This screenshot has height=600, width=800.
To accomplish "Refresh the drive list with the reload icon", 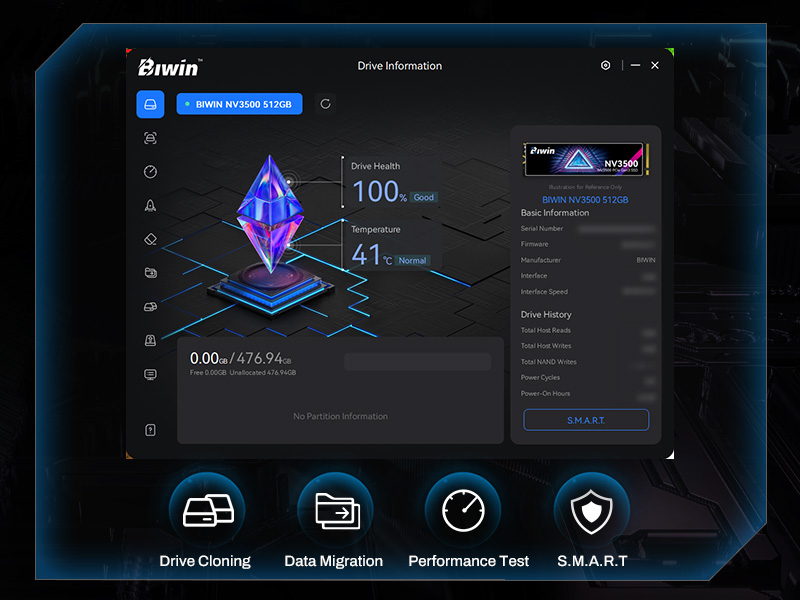I will pyautogui.click(x=326, y=104).
